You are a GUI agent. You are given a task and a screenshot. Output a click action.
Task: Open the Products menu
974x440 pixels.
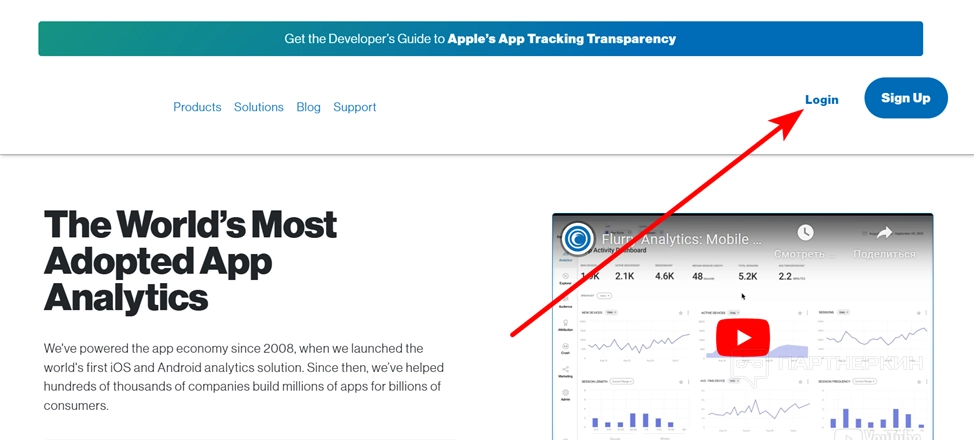pos(197,107)
